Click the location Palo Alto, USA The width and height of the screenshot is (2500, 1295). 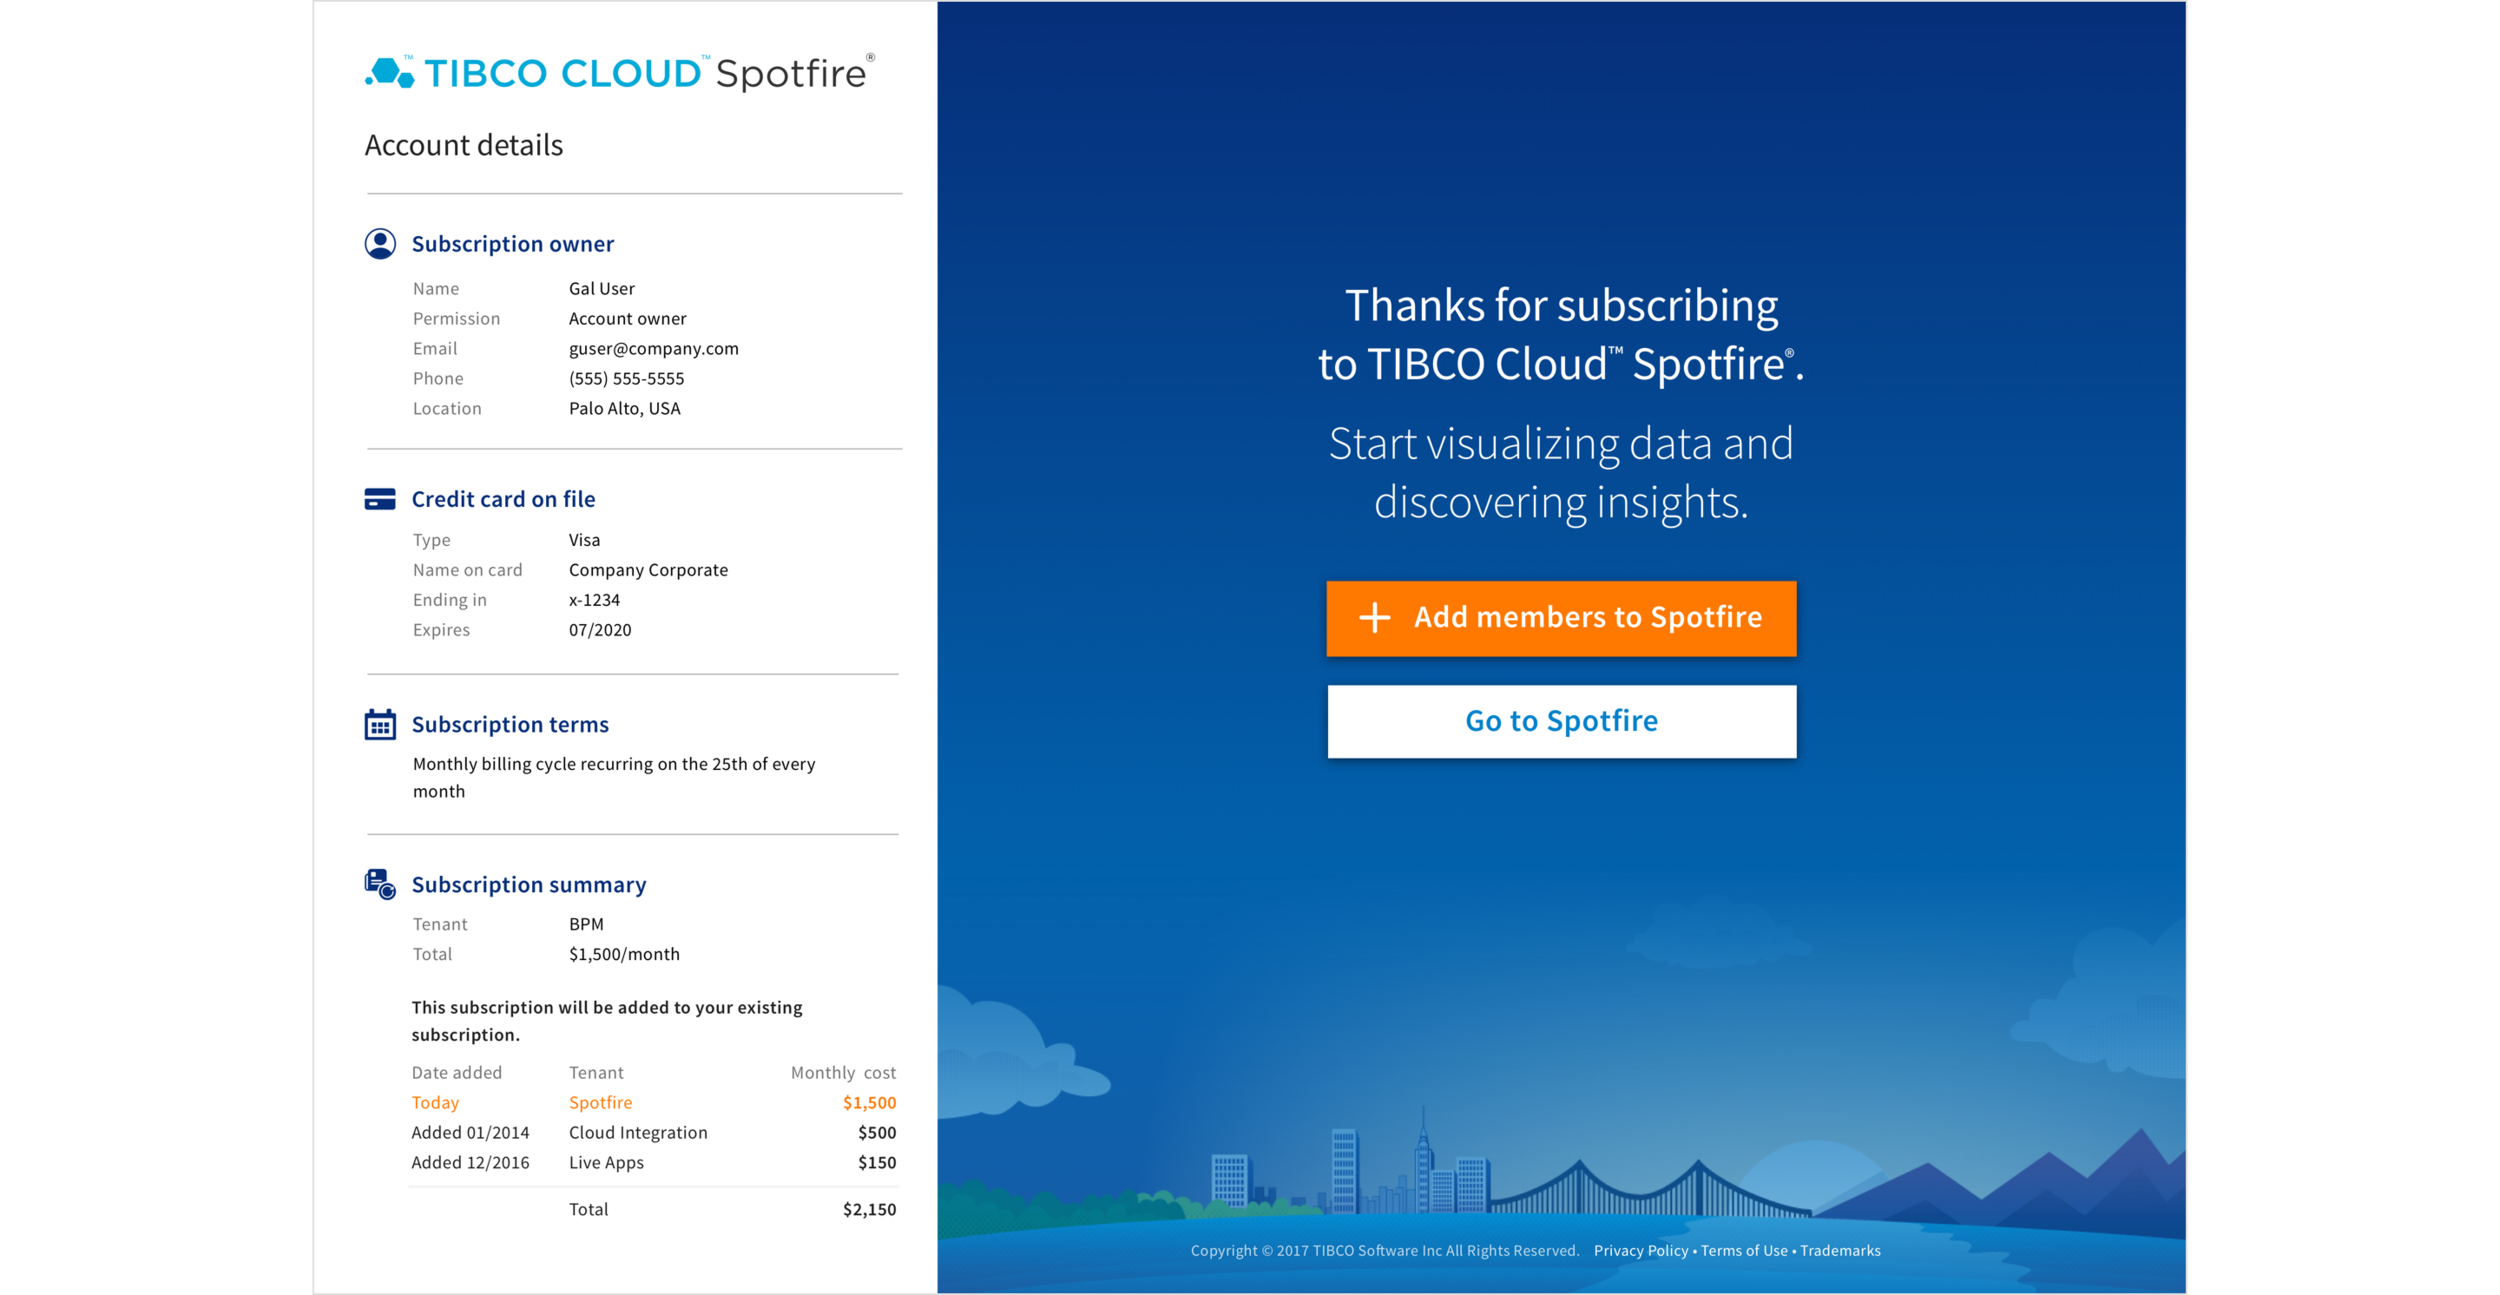pos(625,408)
